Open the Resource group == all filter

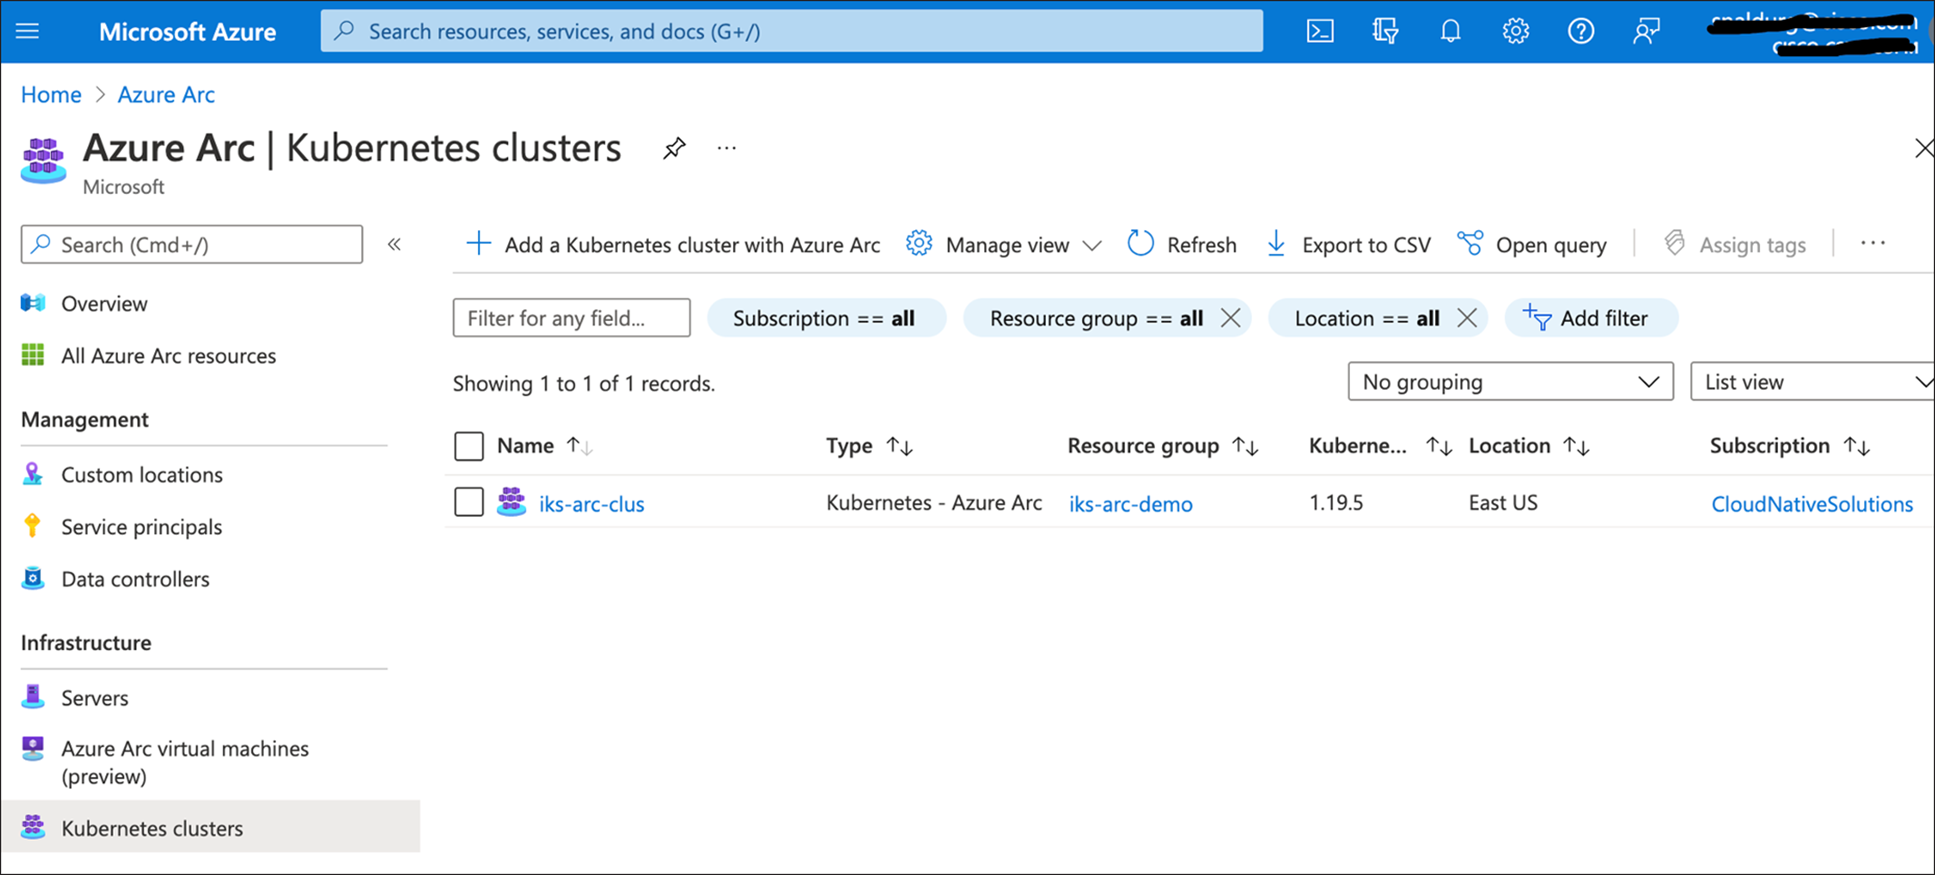click(x=1096, y=318)
